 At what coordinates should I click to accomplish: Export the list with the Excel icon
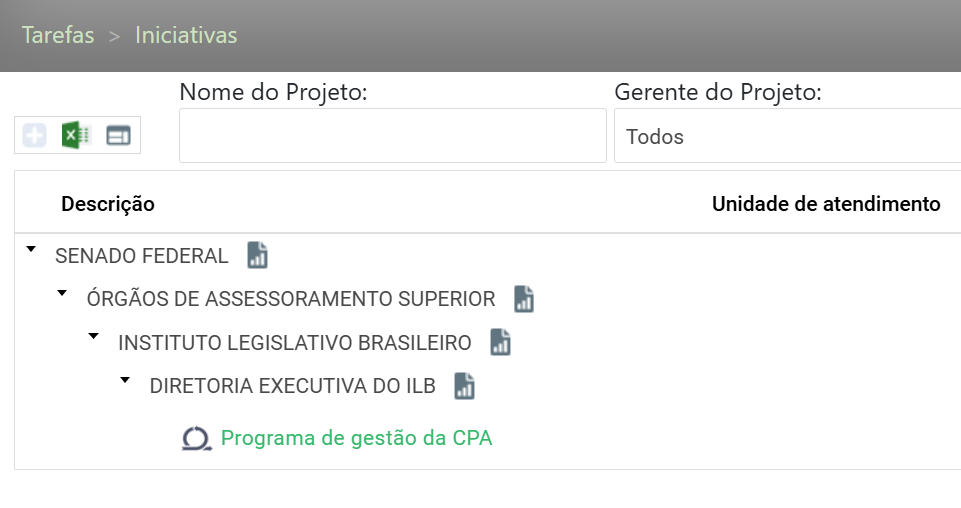(76, 135)
